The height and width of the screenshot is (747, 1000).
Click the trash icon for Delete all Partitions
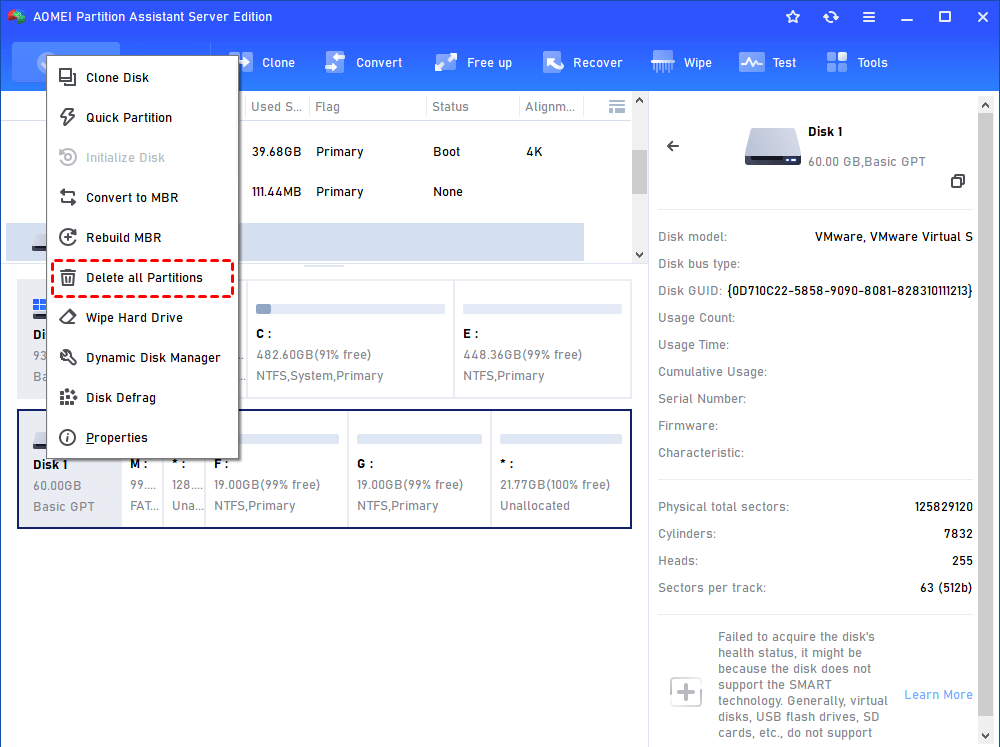click(68, 277)
